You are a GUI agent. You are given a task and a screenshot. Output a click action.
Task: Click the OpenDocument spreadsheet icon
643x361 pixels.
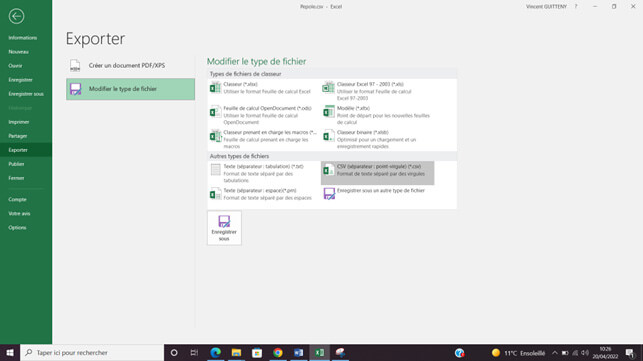point(215,111)
